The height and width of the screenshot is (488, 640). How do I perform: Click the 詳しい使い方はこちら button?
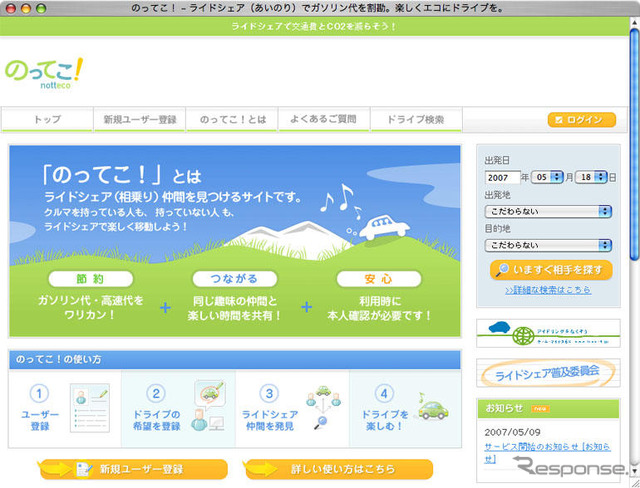pyautogui.click(x=339, y=469)
